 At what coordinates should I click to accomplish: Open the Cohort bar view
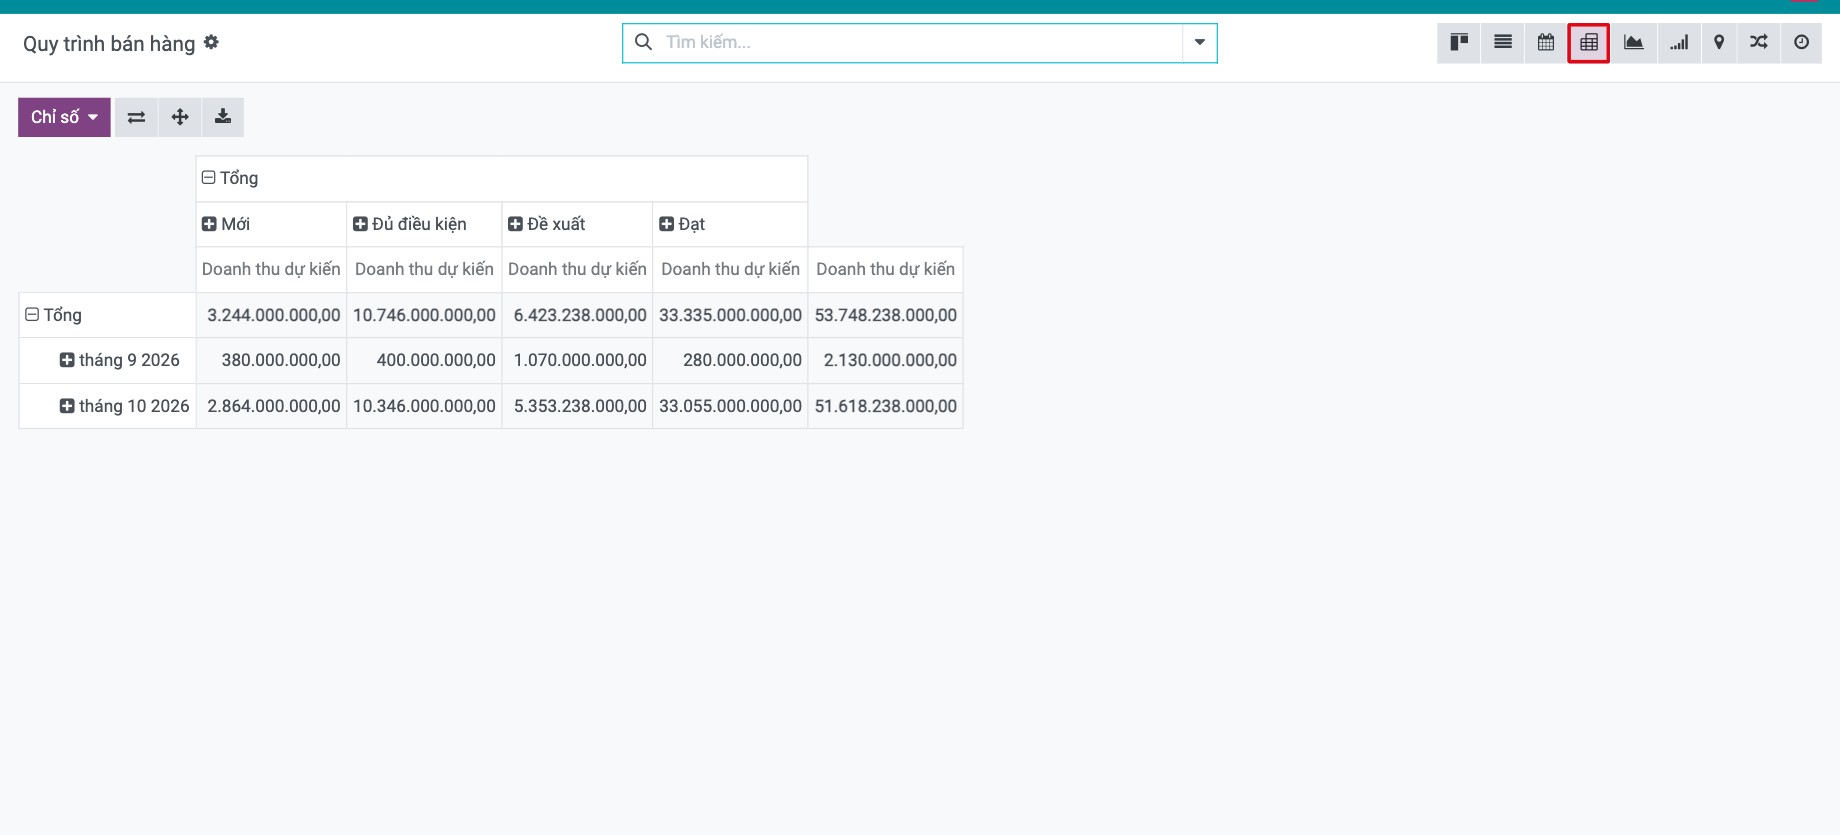tap(1679, 43)
